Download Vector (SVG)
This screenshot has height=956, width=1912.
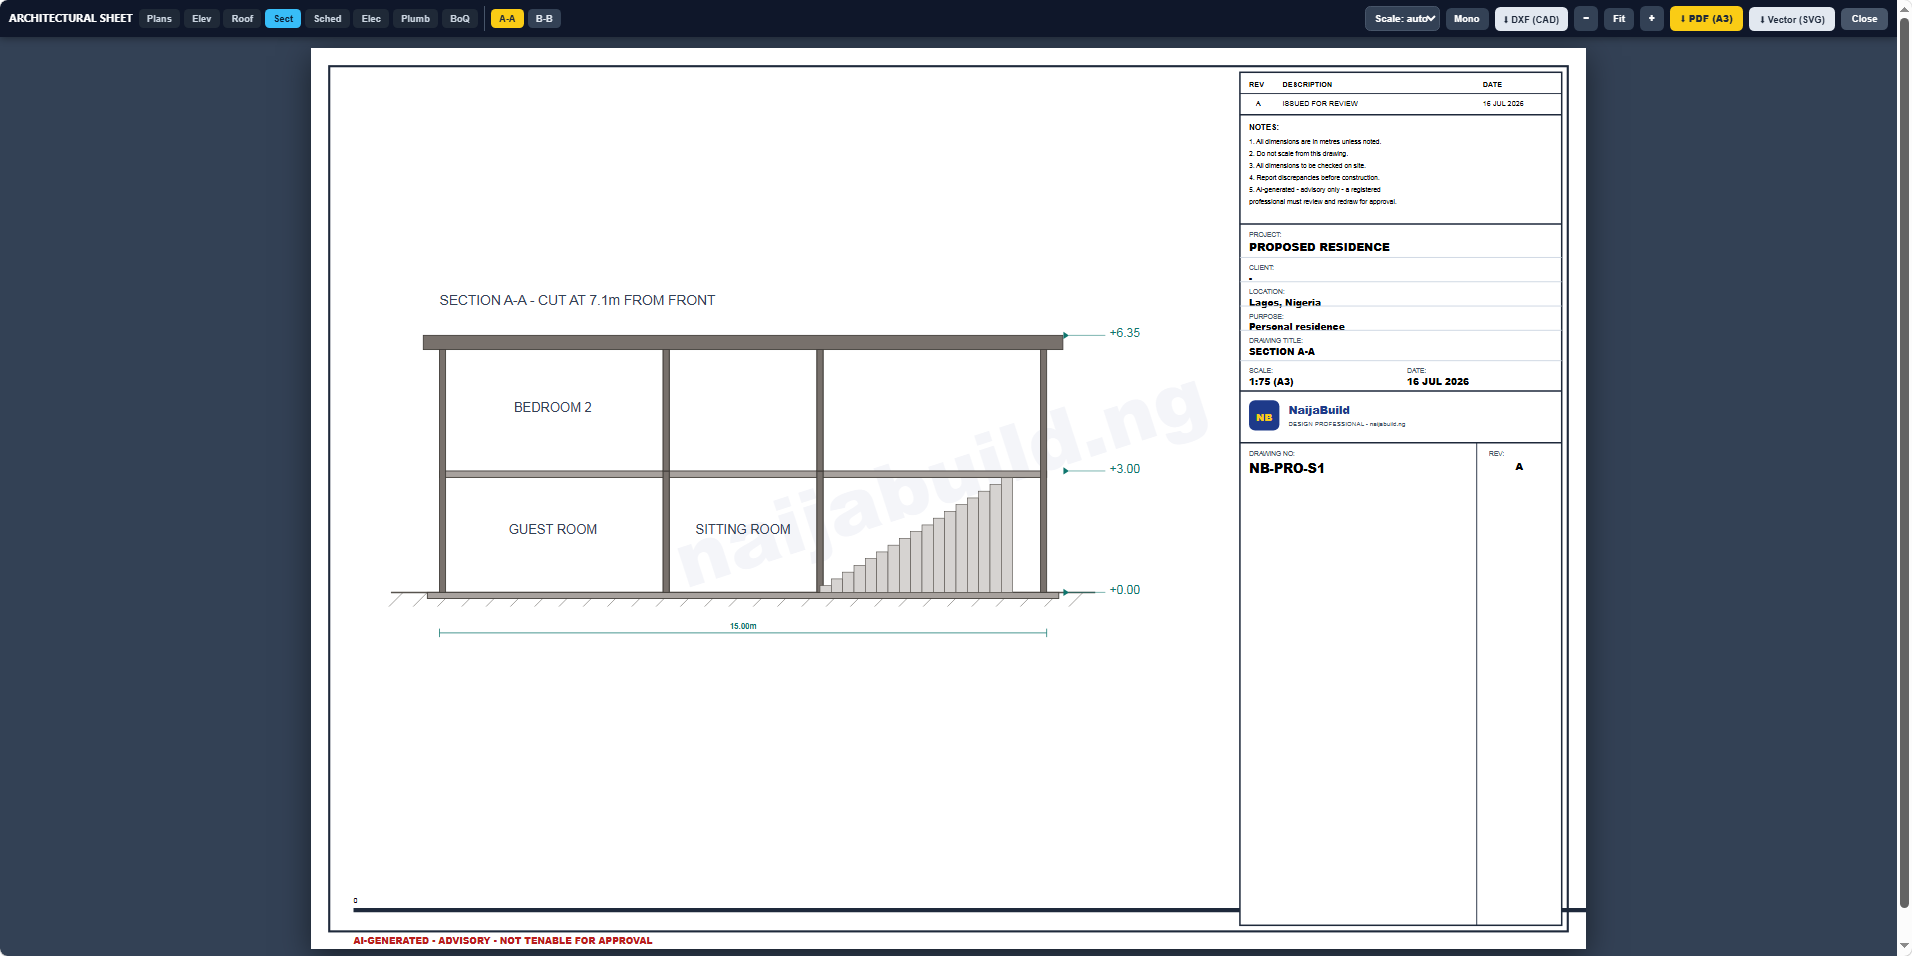pos(1792,19)
